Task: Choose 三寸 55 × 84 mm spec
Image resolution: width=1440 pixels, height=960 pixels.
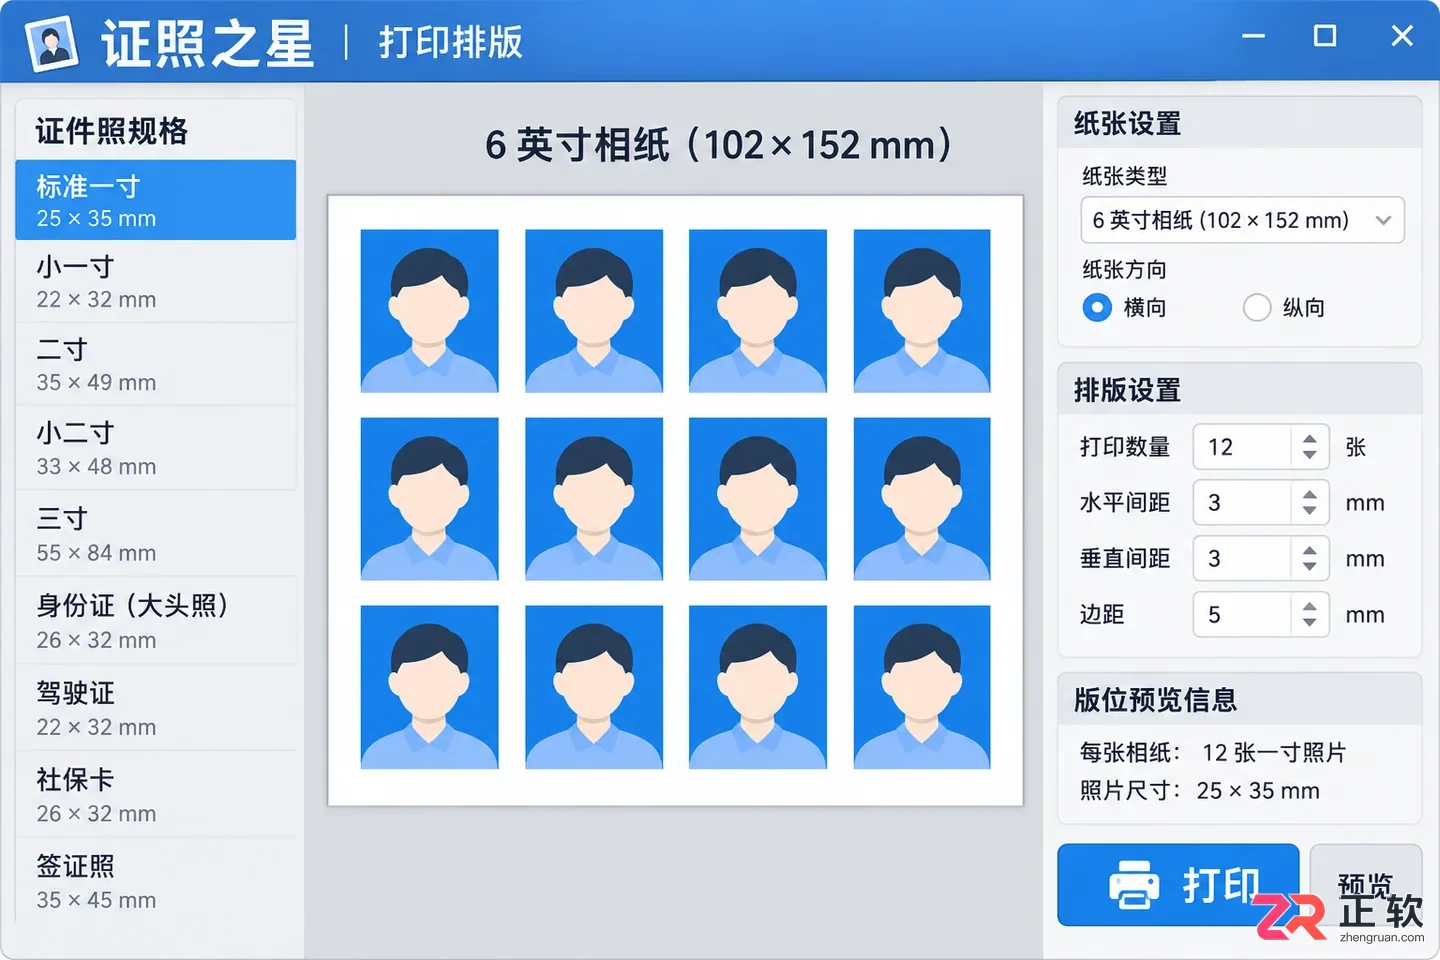Action: 156,535
